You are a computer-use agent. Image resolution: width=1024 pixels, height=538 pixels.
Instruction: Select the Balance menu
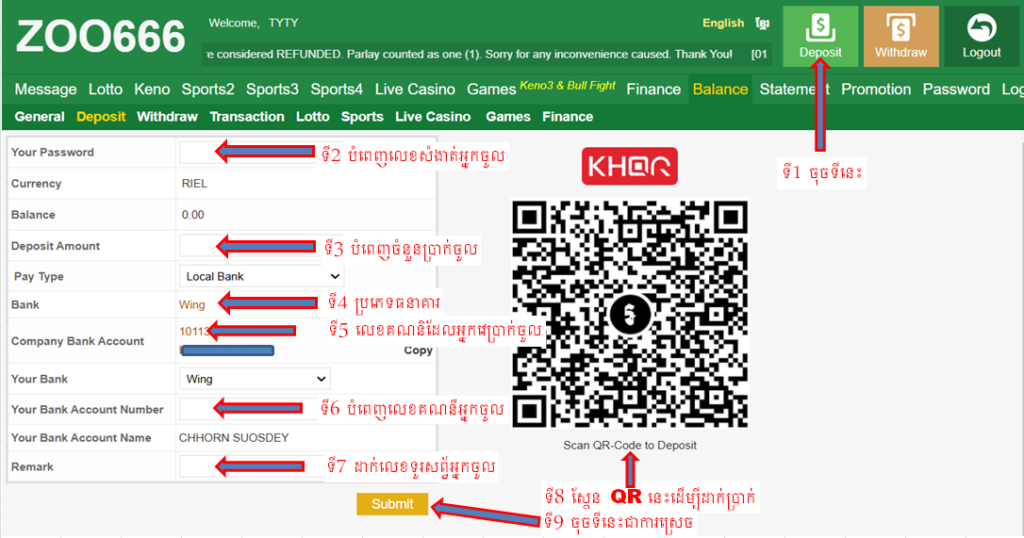click(x=720, y=89)
